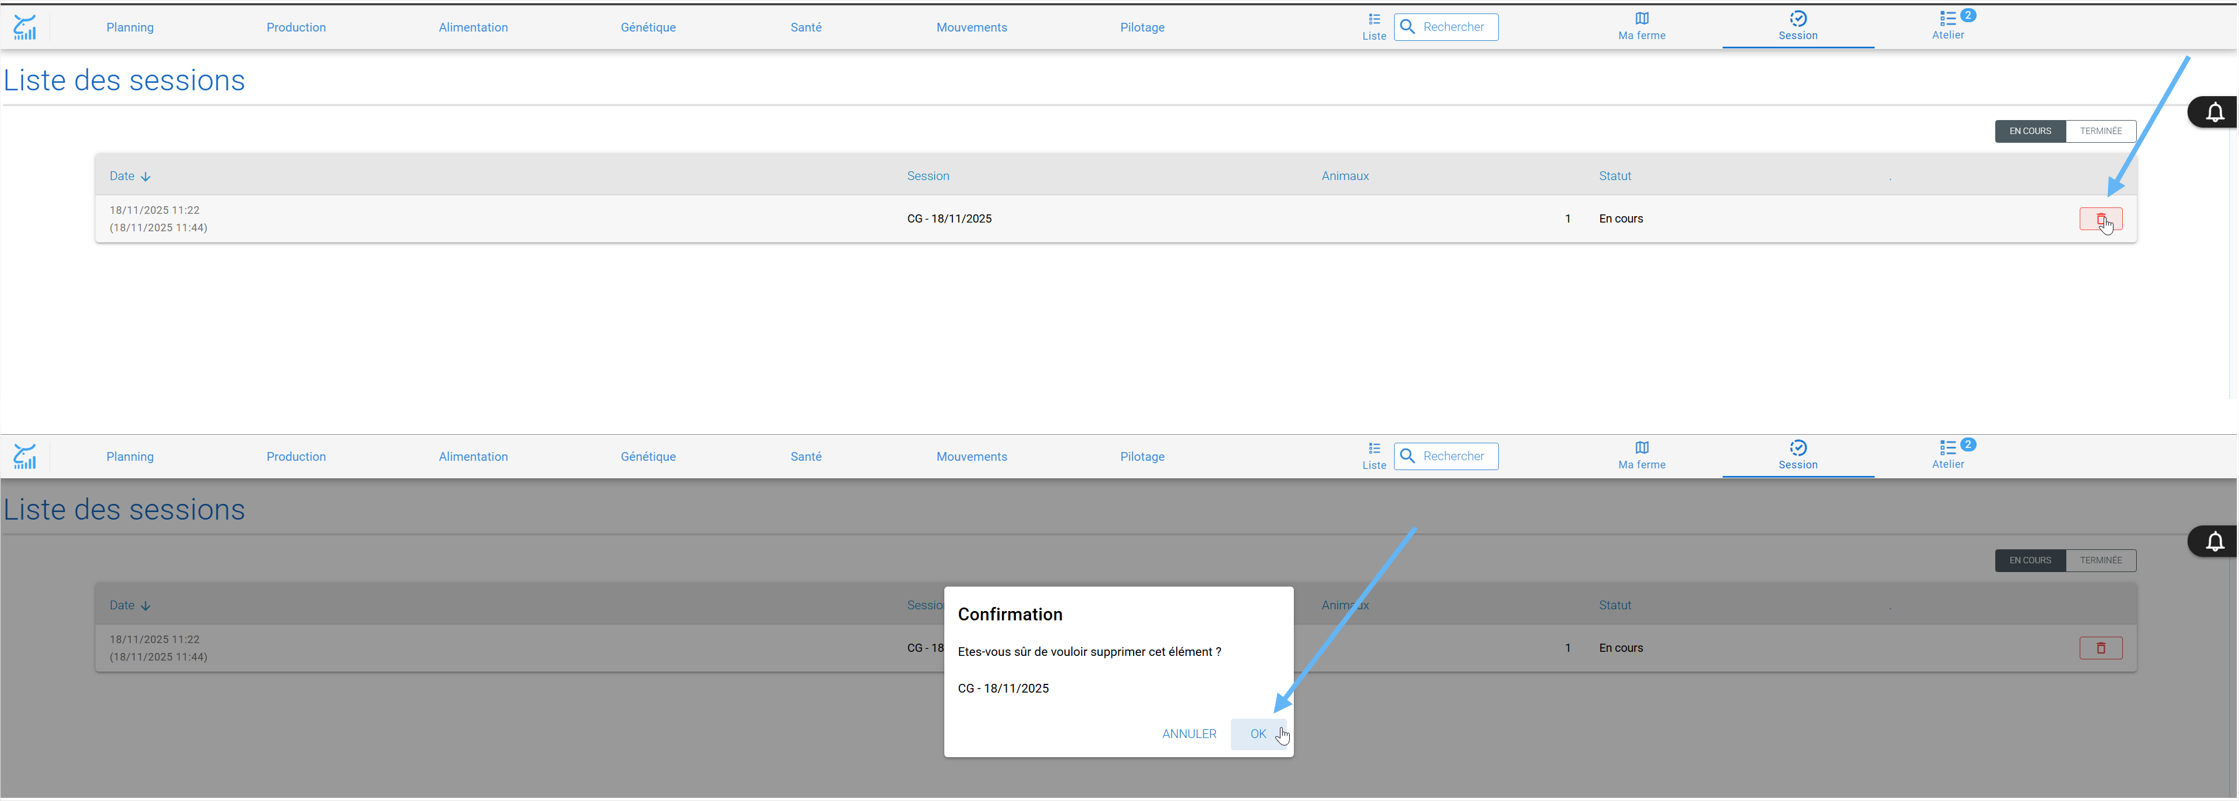
Task: Click ANNULER in the Confirmation dialog
Action: pos(1189,734)
